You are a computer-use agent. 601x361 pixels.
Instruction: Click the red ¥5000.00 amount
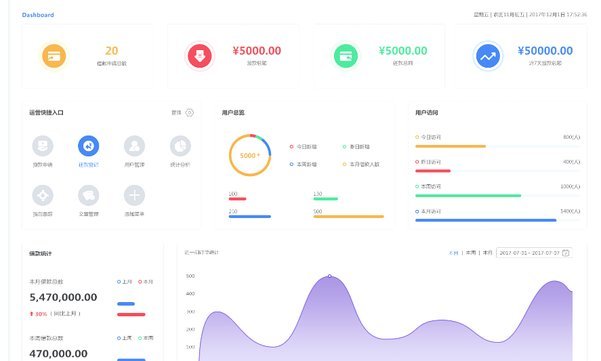(x=257, y=51)
